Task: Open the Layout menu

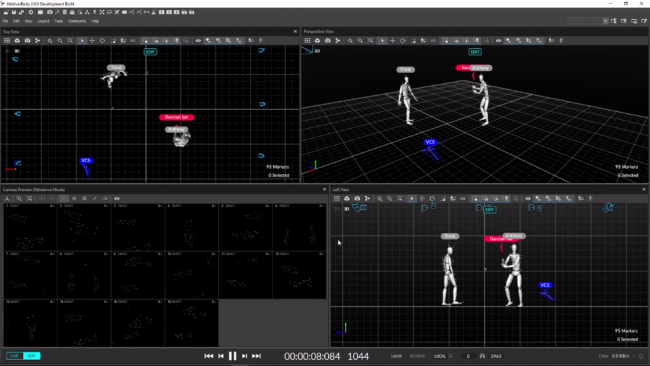Action: click(43, 21)
